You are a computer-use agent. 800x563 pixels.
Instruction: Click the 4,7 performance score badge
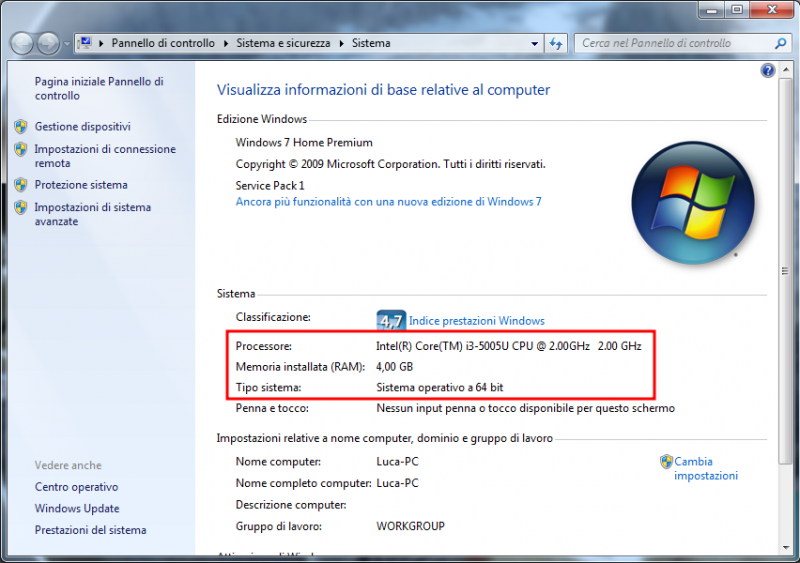(390, 321)
